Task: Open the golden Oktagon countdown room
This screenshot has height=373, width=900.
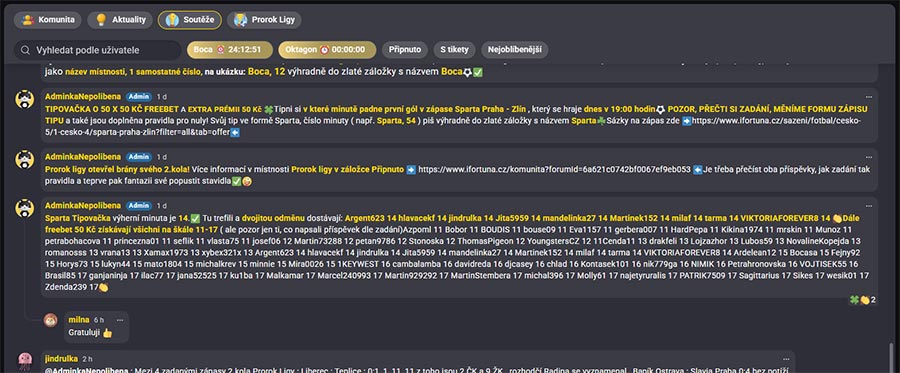Action: (x=327, y=50)
